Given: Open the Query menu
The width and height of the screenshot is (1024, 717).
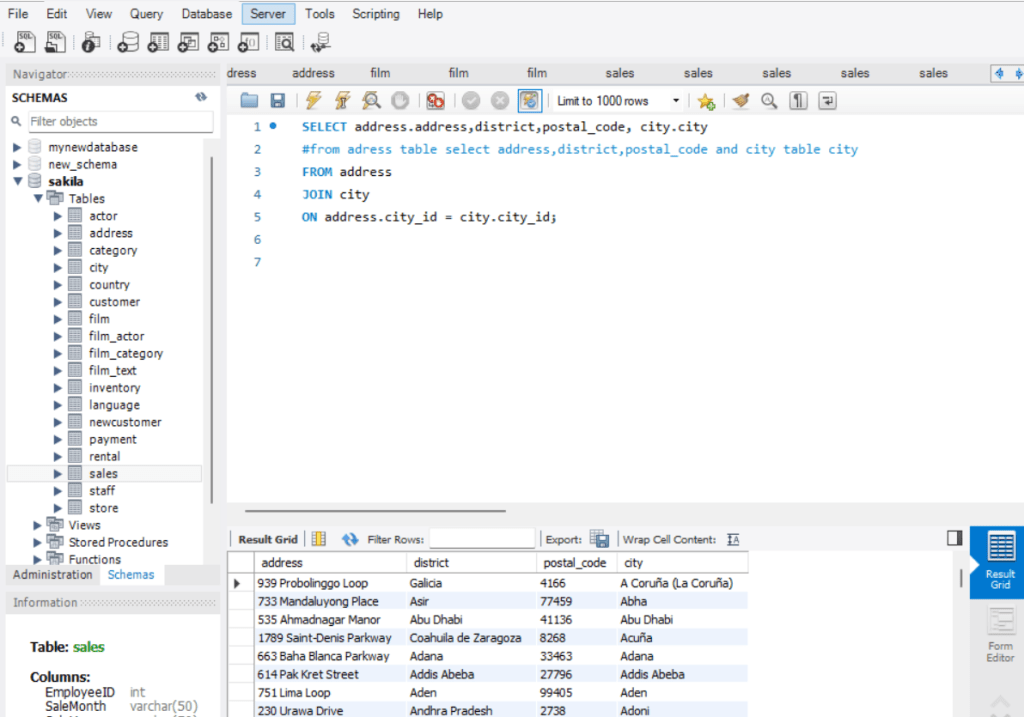Looking at the screenshot, I should point(147,14).
